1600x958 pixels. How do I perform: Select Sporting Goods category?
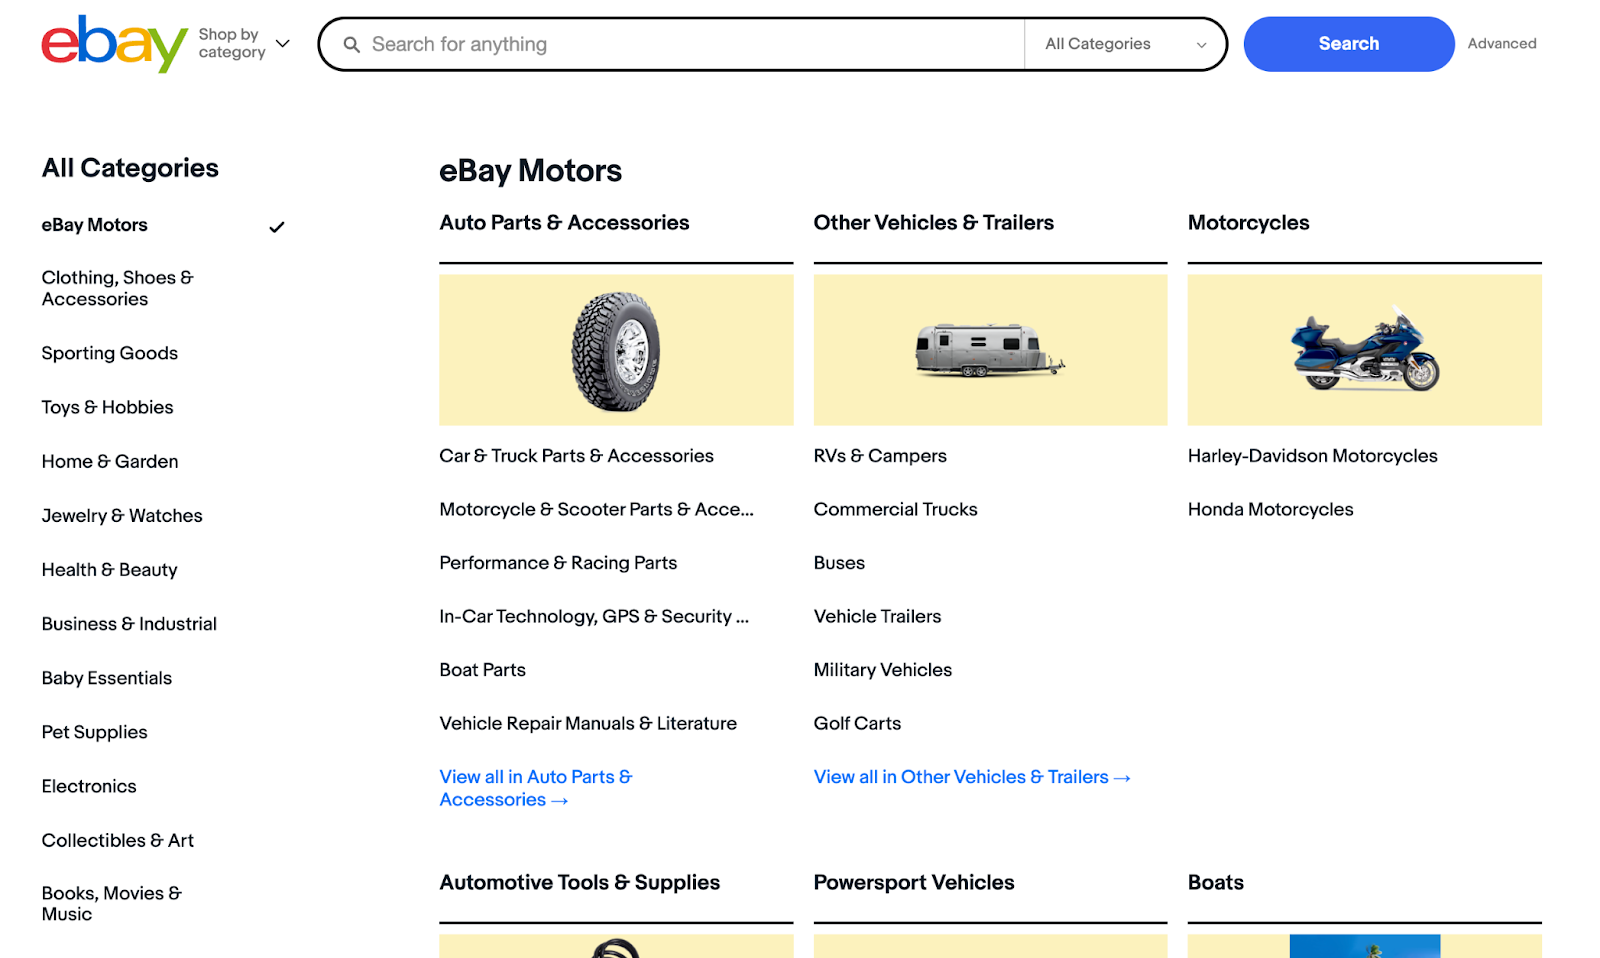(x=110, y=353)
